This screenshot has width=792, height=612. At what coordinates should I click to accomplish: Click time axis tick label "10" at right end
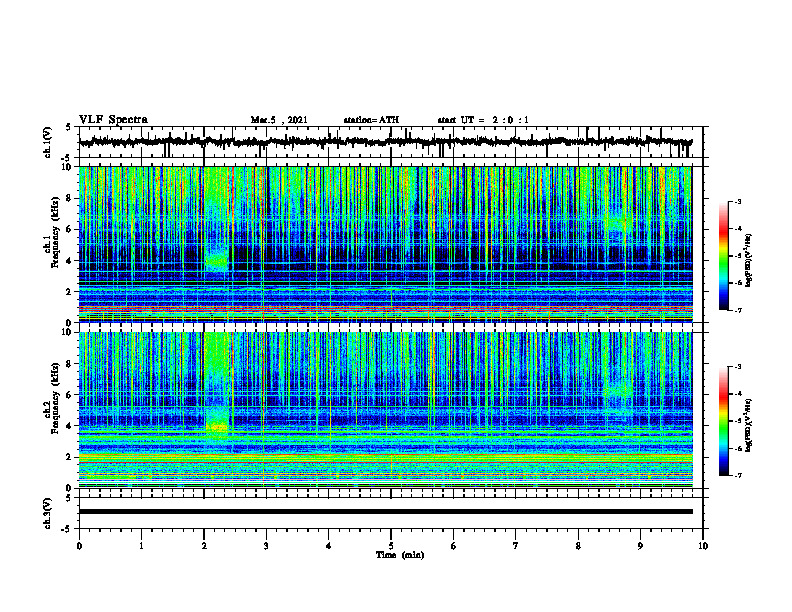pos(703,546)
